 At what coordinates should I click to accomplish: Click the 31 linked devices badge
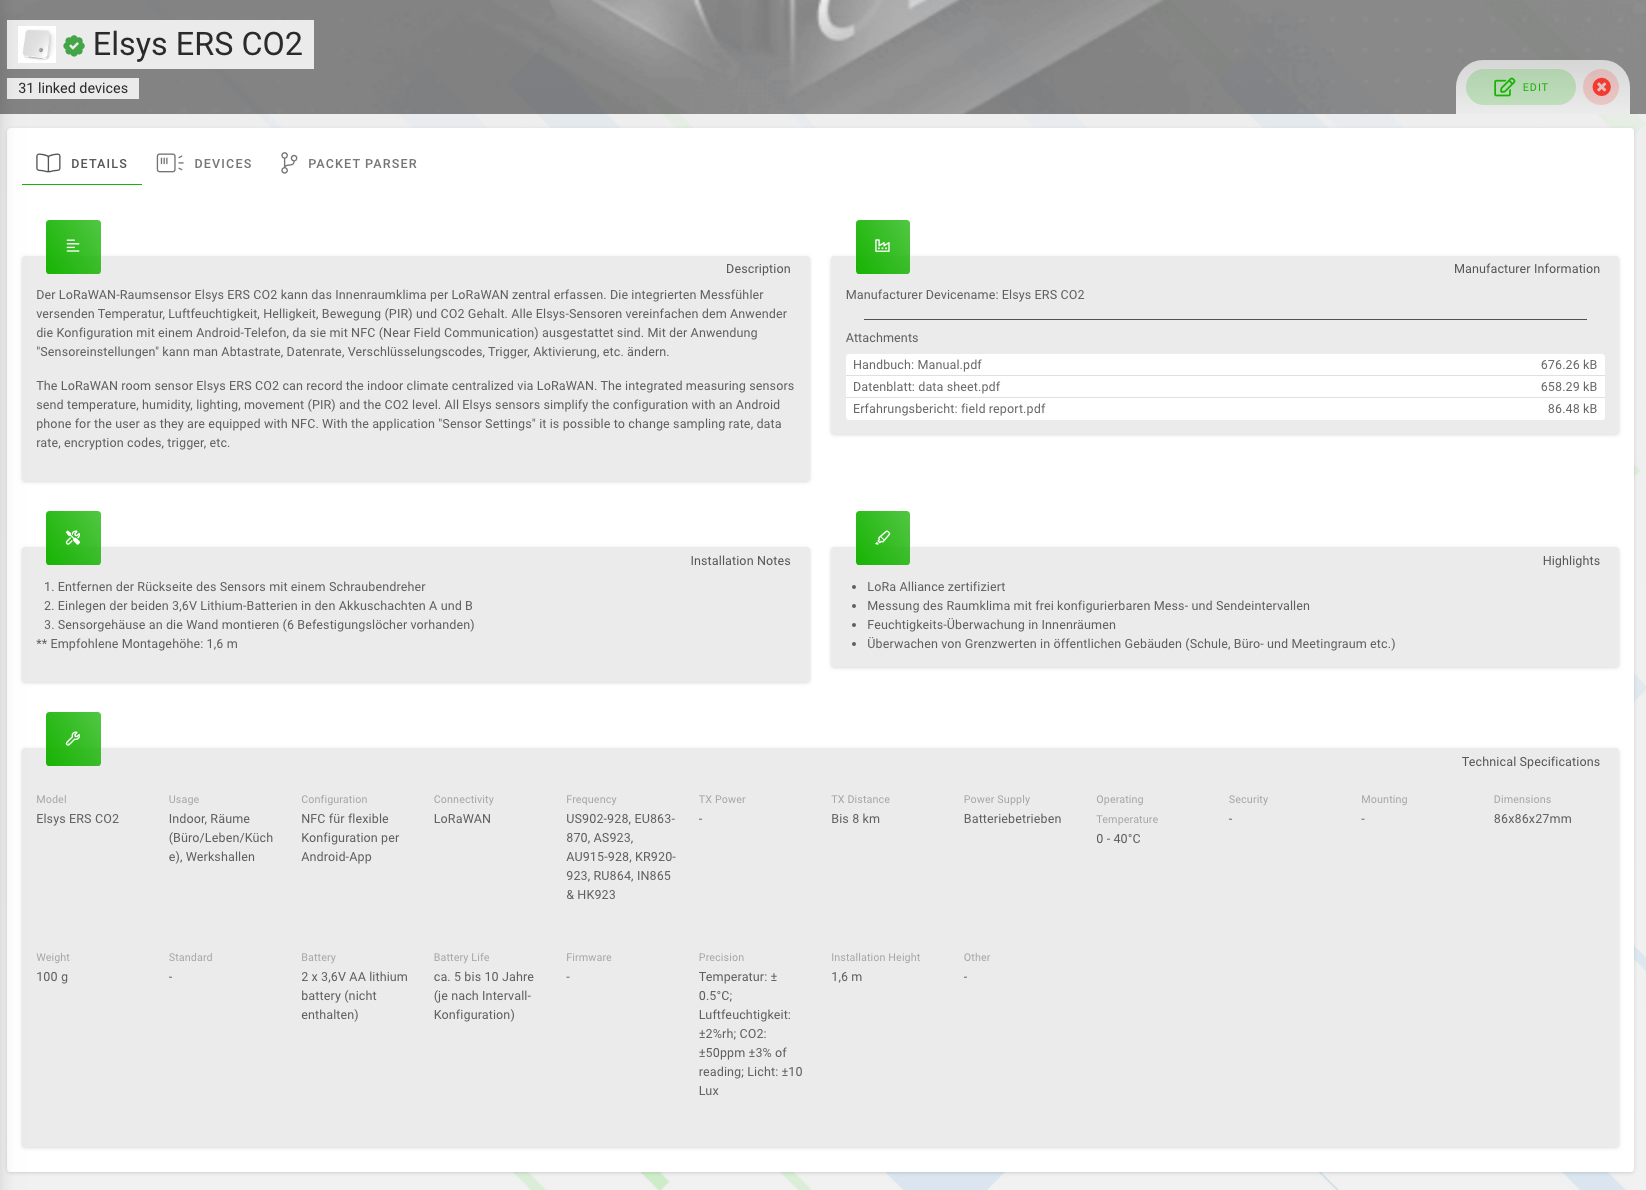[x=72, y=88]
